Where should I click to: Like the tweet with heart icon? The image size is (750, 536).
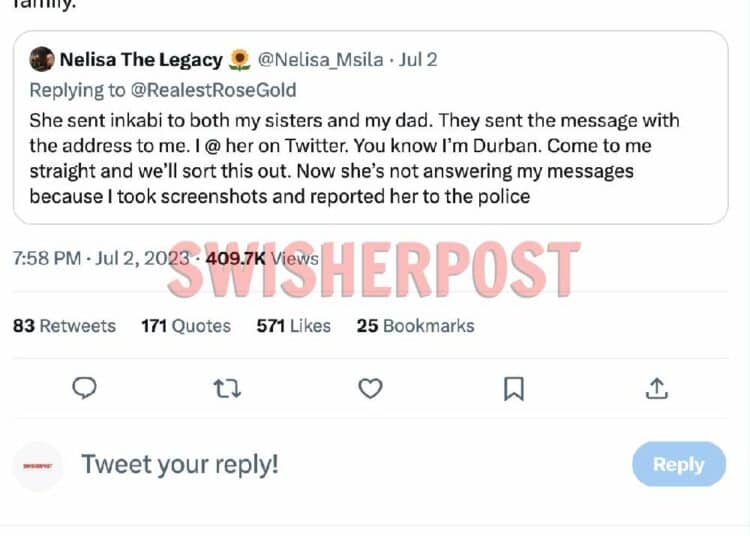click(x=370, y=388)
